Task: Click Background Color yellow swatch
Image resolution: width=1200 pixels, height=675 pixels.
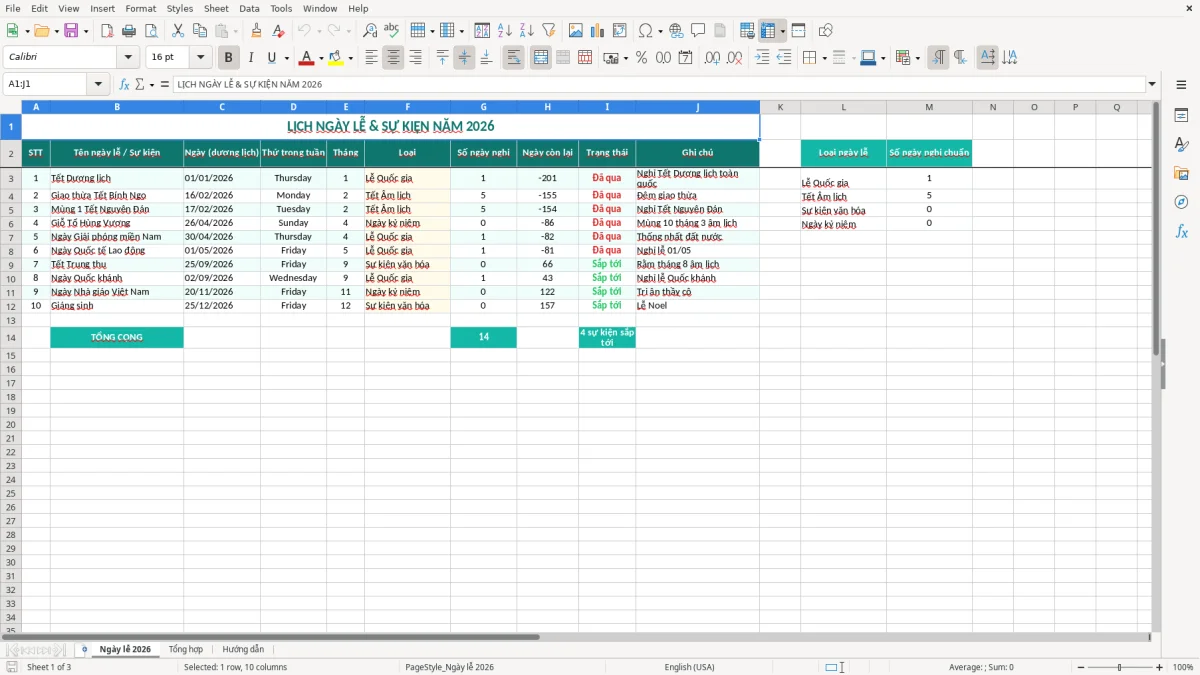Action: (336, 58)
